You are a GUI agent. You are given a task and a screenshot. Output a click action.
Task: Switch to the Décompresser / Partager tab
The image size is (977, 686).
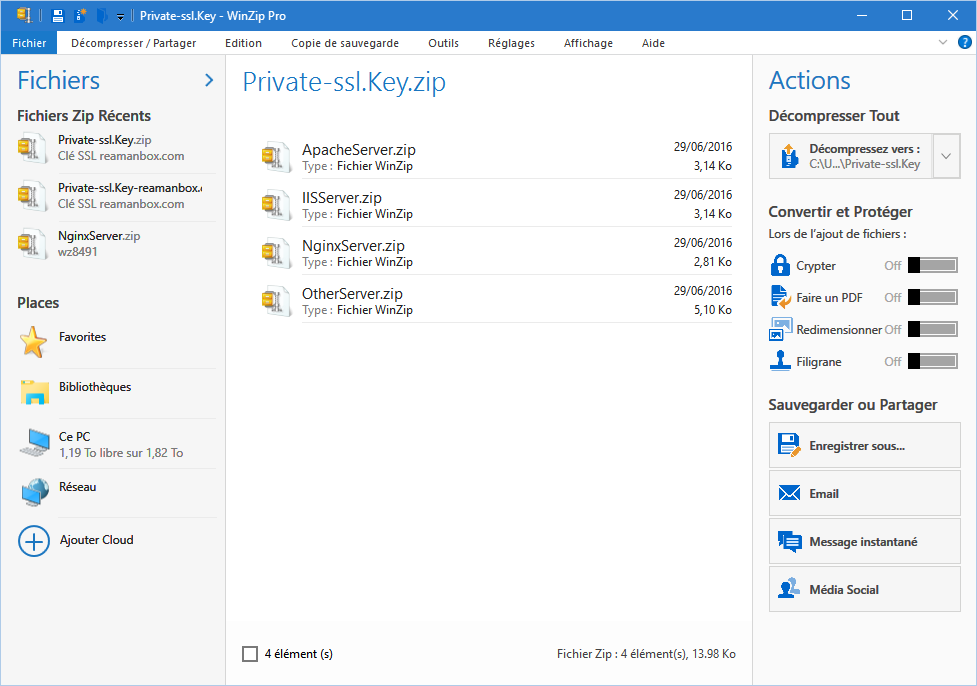point(134,43)
